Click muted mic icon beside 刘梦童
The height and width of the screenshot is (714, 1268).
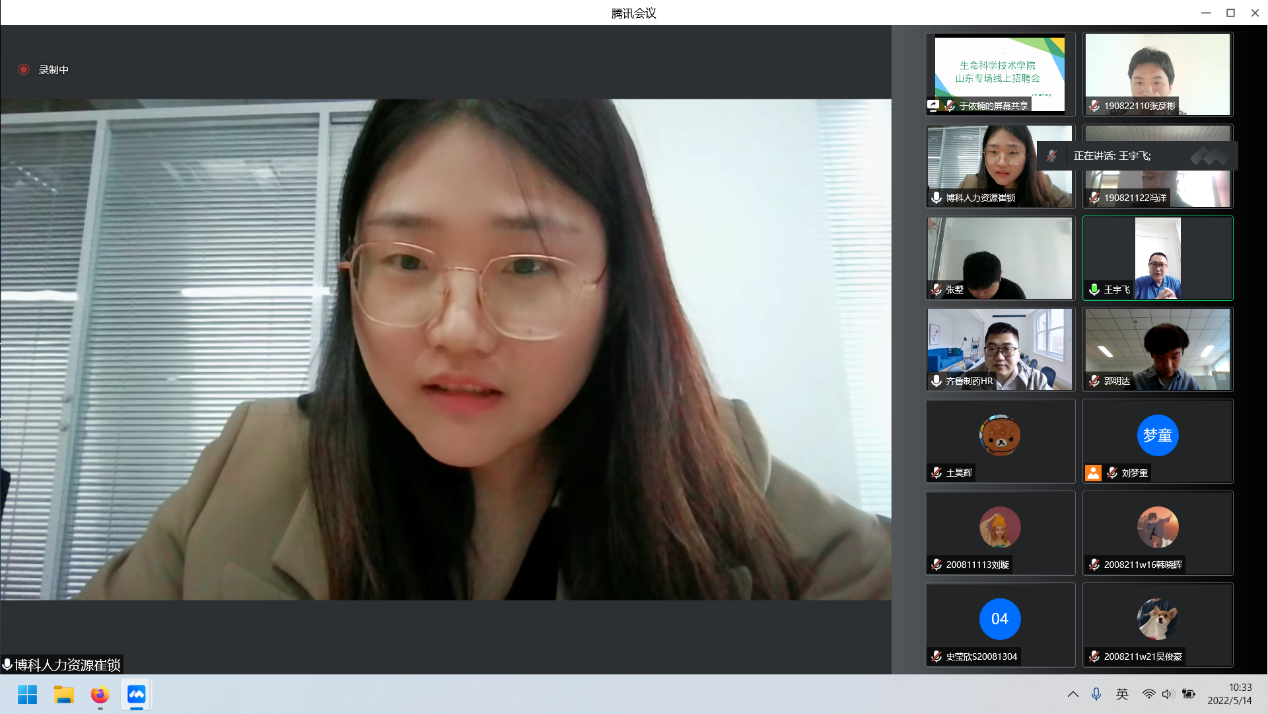click(x=1112, y=473)
